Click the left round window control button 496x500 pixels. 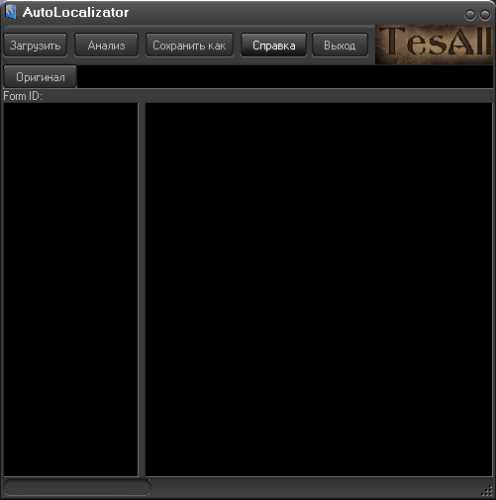[x=470, y=15]
